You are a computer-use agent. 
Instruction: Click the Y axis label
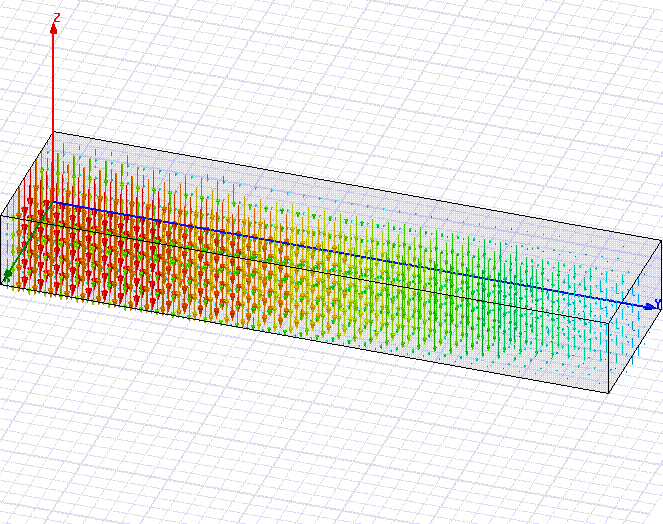(657, 302)
